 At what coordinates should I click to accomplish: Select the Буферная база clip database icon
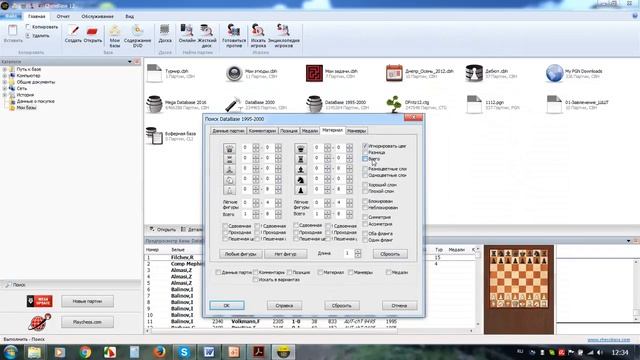(154, 136)
